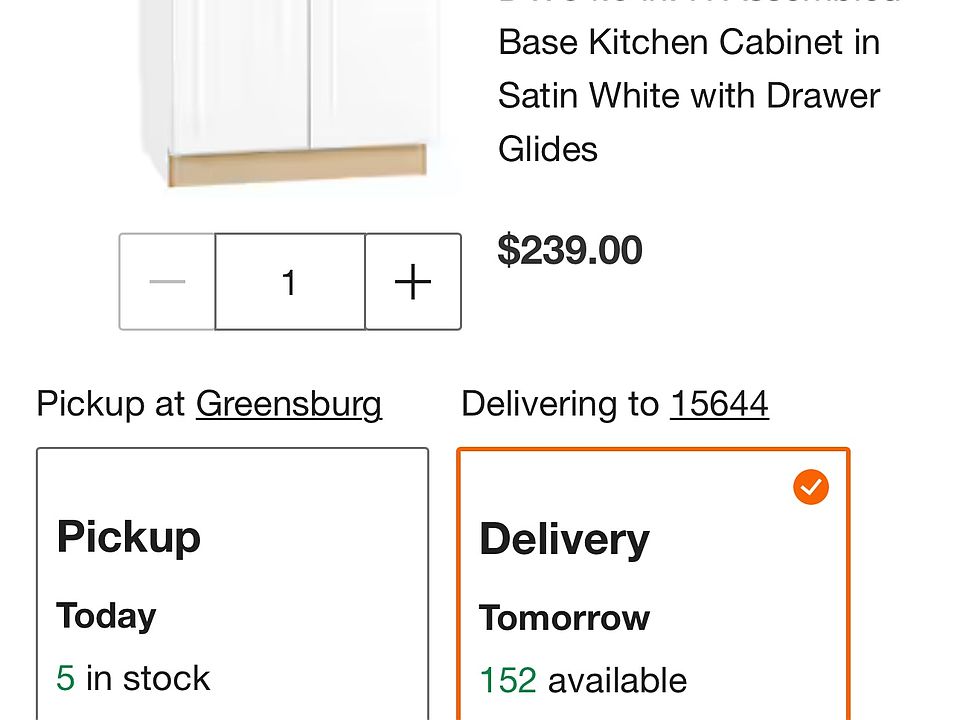This screenshot has width=960, height=720.
Task: Decrease quantity with the minus button
Action: point(167,282)
